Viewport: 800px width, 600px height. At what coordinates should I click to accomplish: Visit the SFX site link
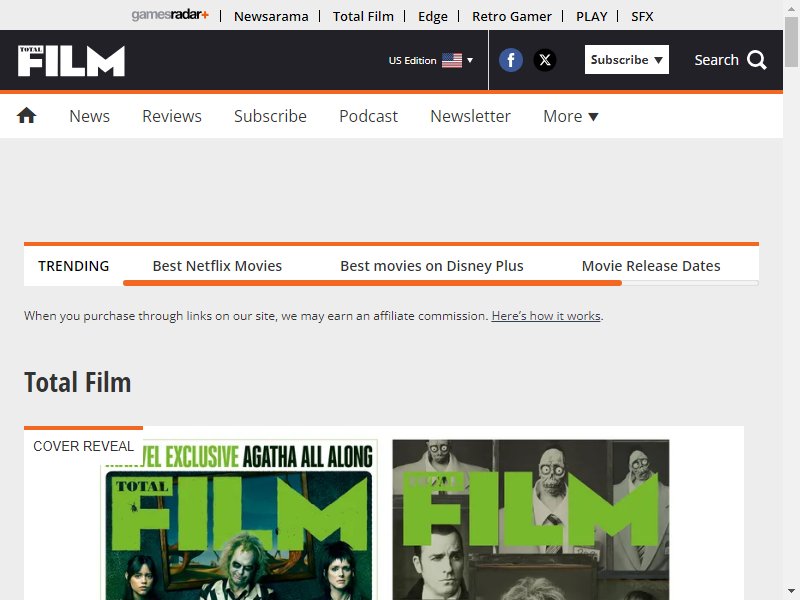(x=642, y=16)
